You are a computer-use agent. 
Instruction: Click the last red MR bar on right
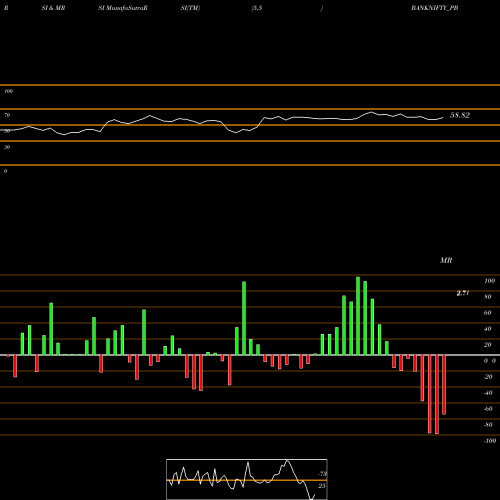[444, 385]
